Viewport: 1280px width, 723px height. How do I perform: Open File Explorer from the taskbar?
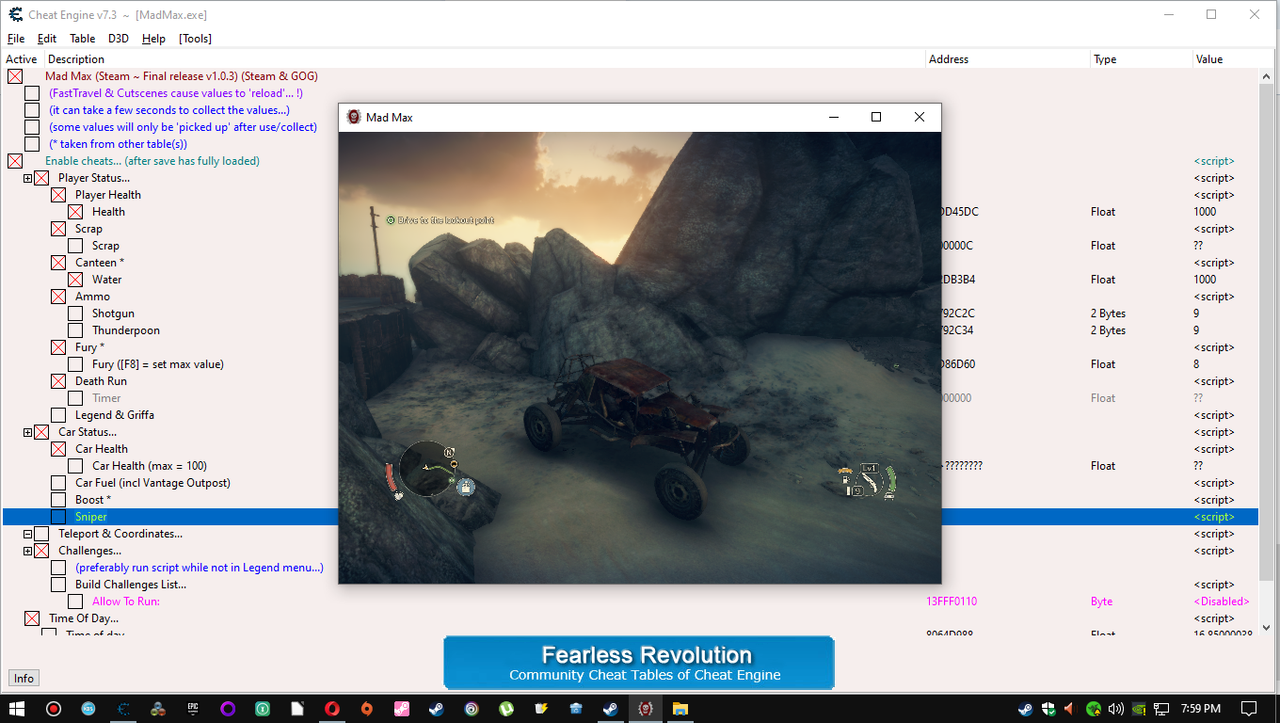click(x=680, y=709)
